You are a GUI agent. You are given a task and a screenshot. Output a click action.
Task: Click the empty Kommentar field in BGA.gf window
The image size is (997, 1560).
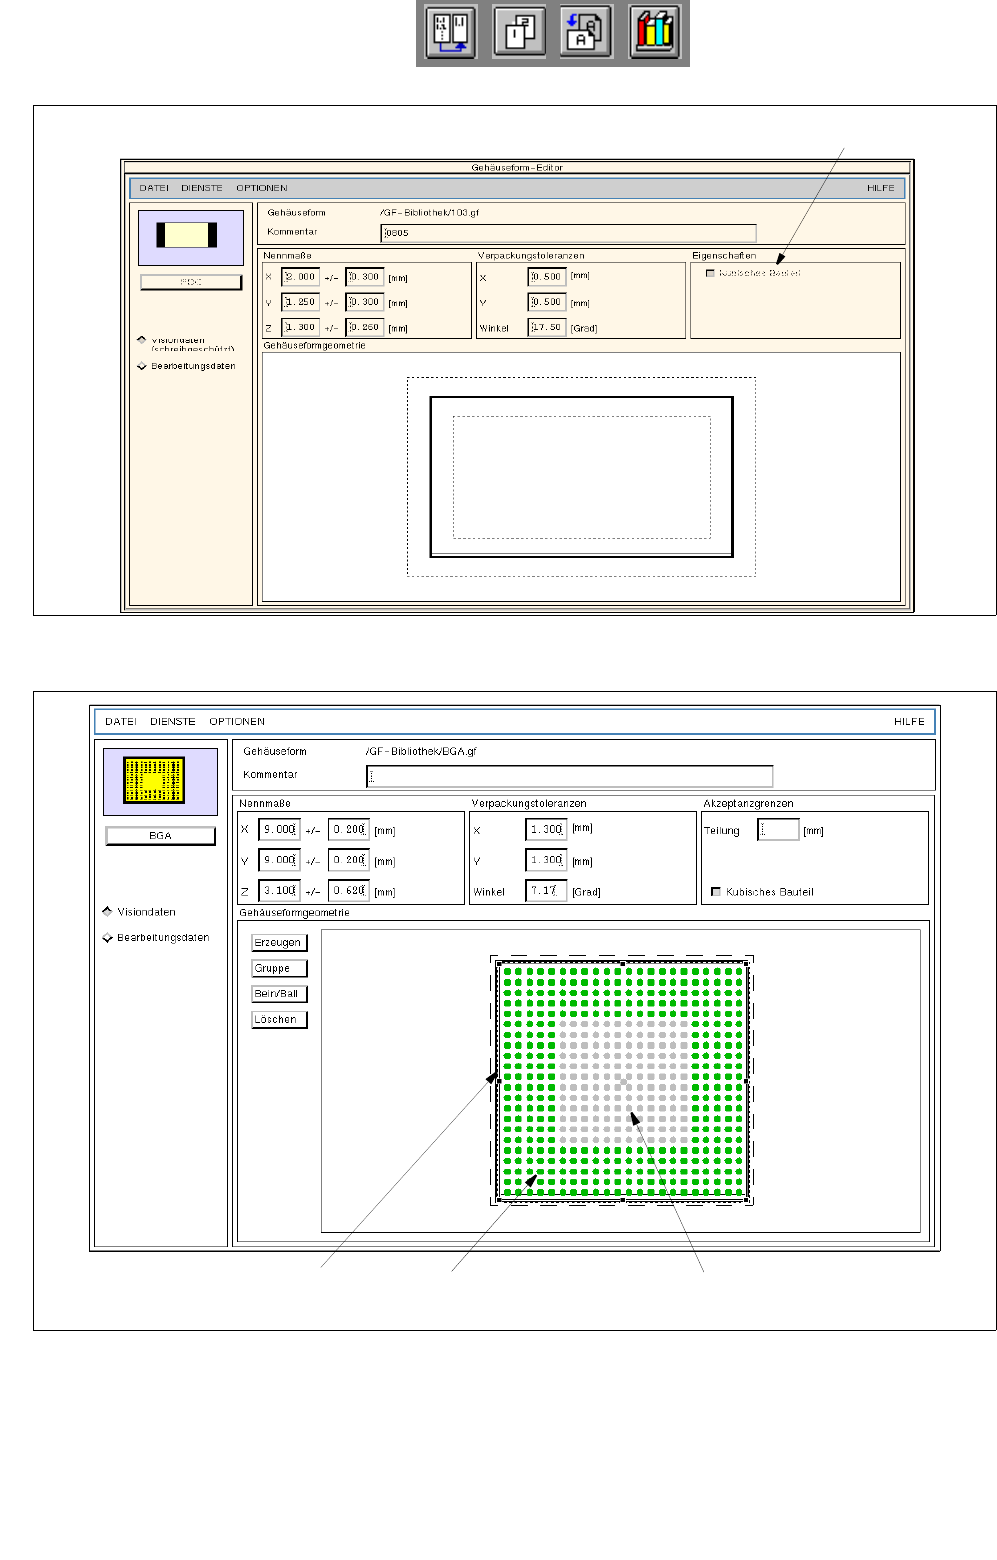tap(570, 776)
